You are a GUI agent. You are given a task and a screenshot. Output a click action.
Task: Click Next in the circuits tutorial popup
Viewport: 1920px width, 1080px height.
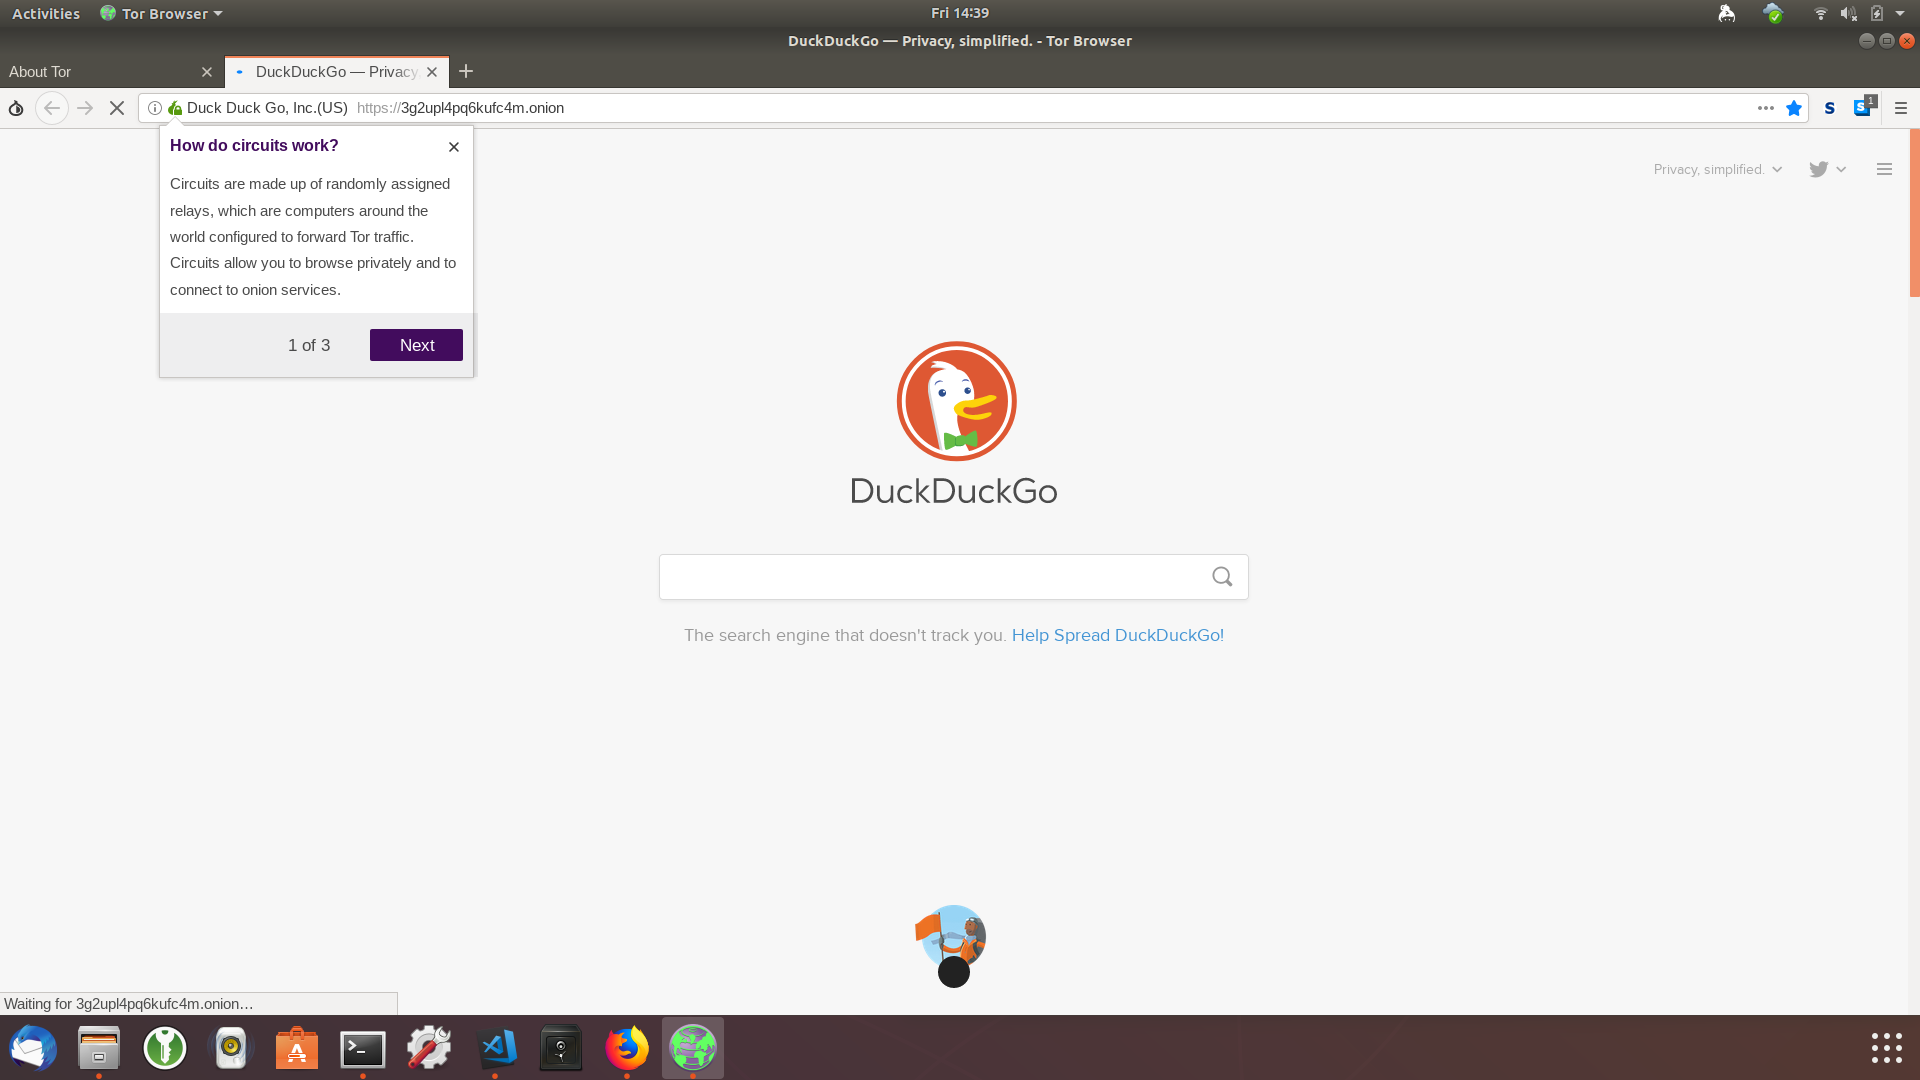click(x=416, y=345)
